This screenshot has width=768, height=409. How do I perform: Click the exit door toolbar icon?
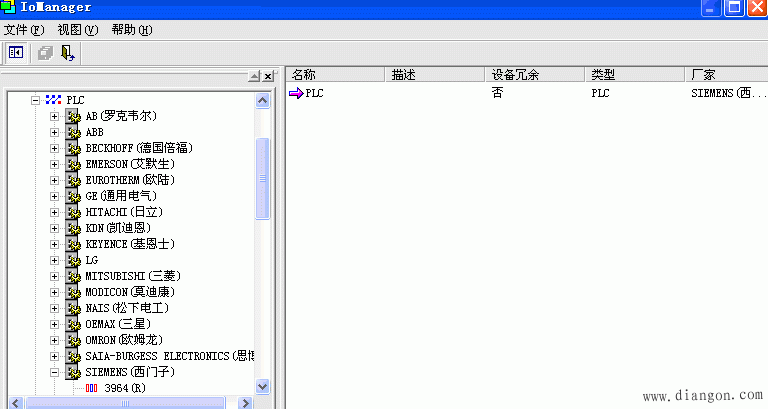coord(68,52)
